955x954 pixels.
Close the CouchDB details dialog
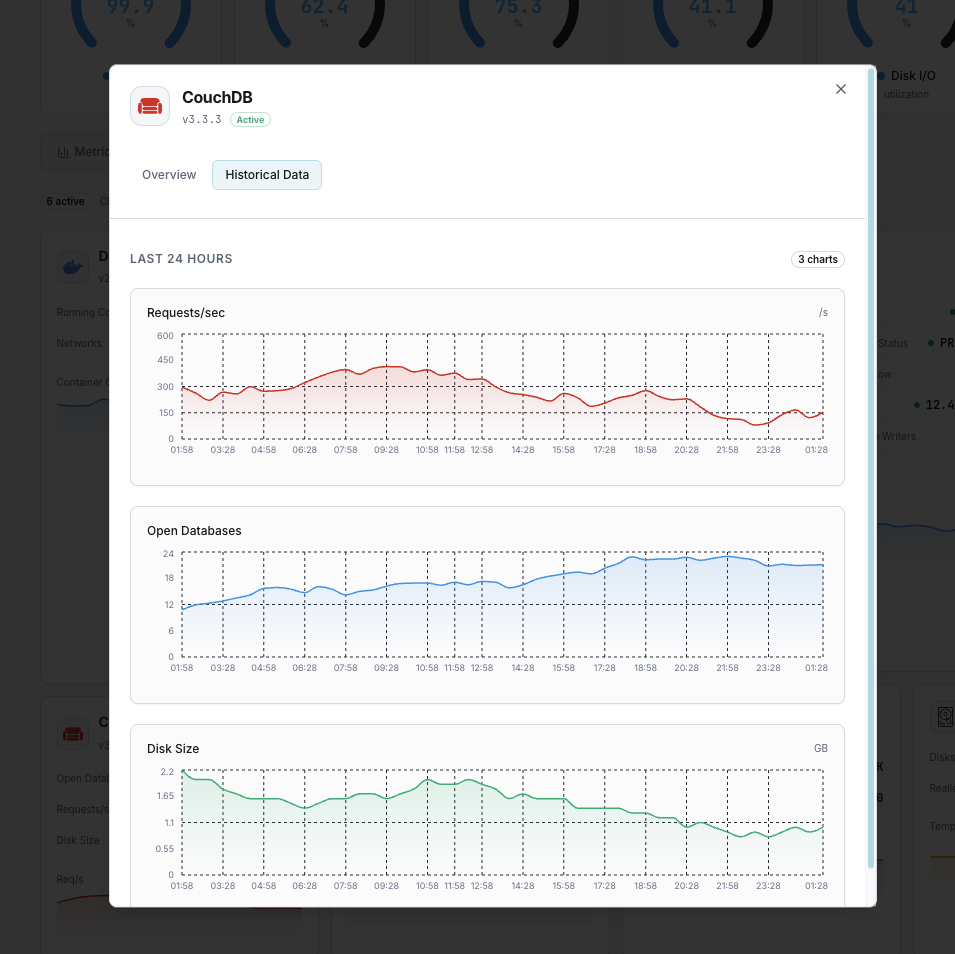click(840, 89)
